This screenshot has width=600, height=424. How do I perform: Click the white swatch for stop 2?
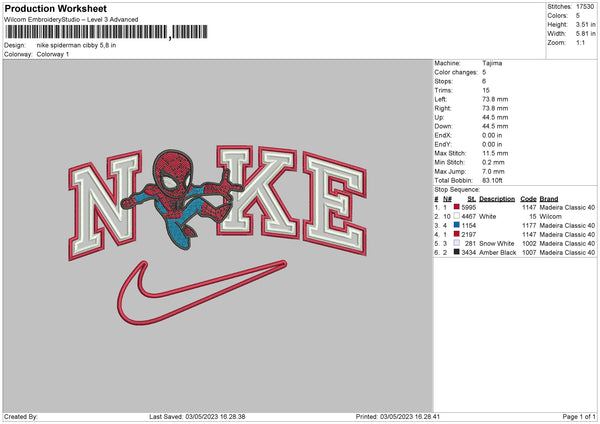point(457,216)
